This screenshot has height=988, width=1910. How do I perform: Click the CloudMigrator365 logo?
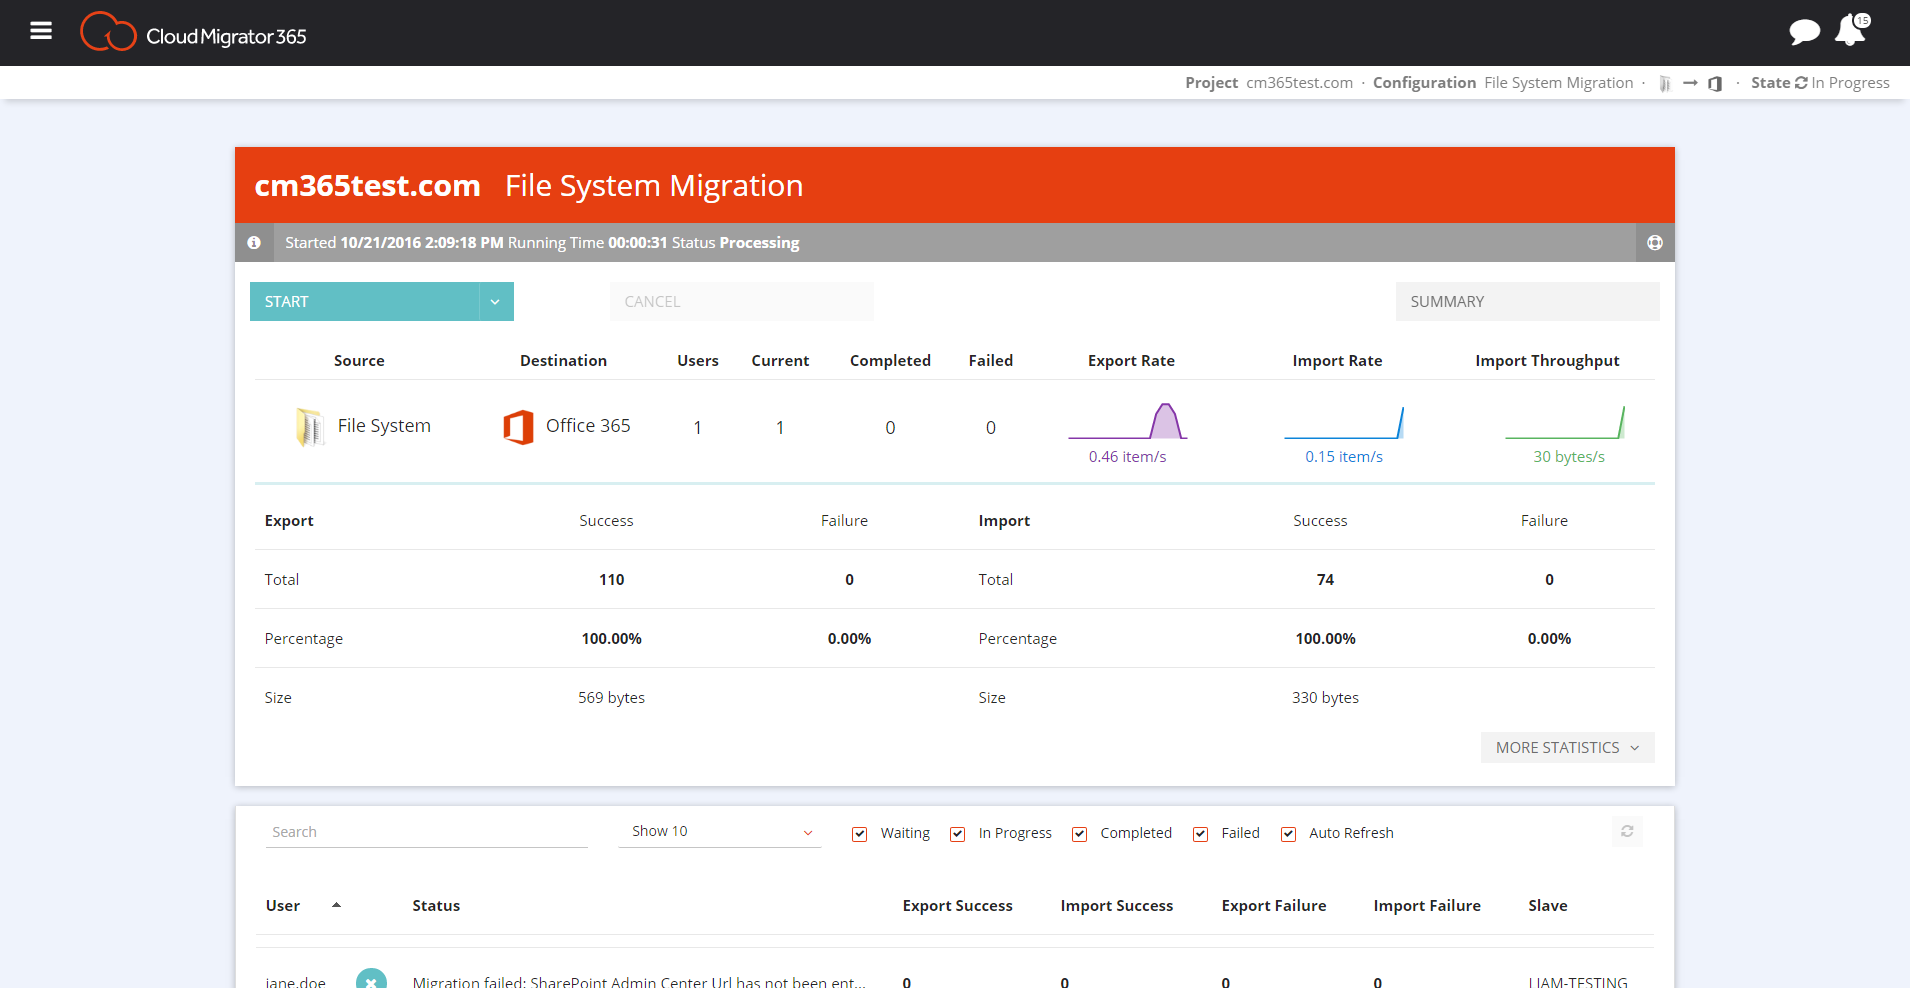click(193, 33)
